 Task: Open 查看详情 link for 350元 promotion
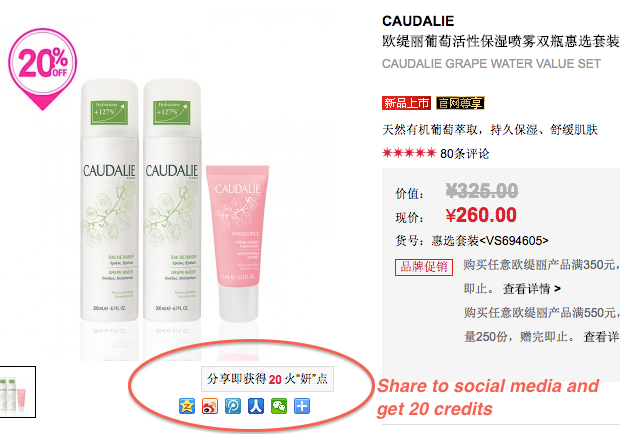click(x=531, y=289)
